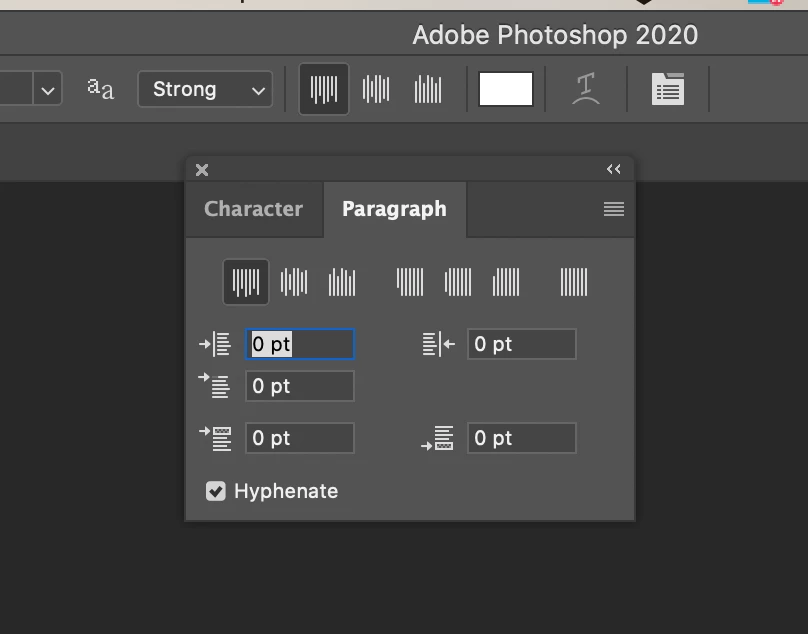The height and width of the screenshot is (634, 808).
Task: Switch to the Character tab
Action: [254, 209]
